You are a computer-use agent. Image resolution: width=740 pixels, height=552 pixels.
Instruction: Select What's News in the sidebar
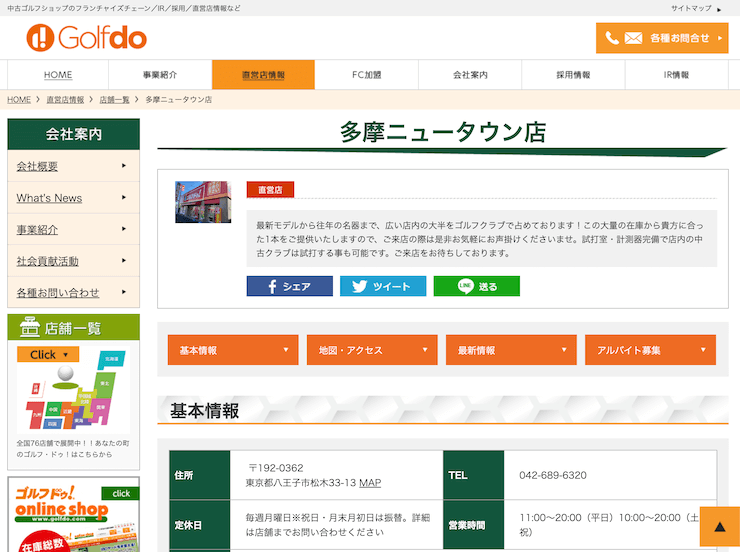click(73, 198)
